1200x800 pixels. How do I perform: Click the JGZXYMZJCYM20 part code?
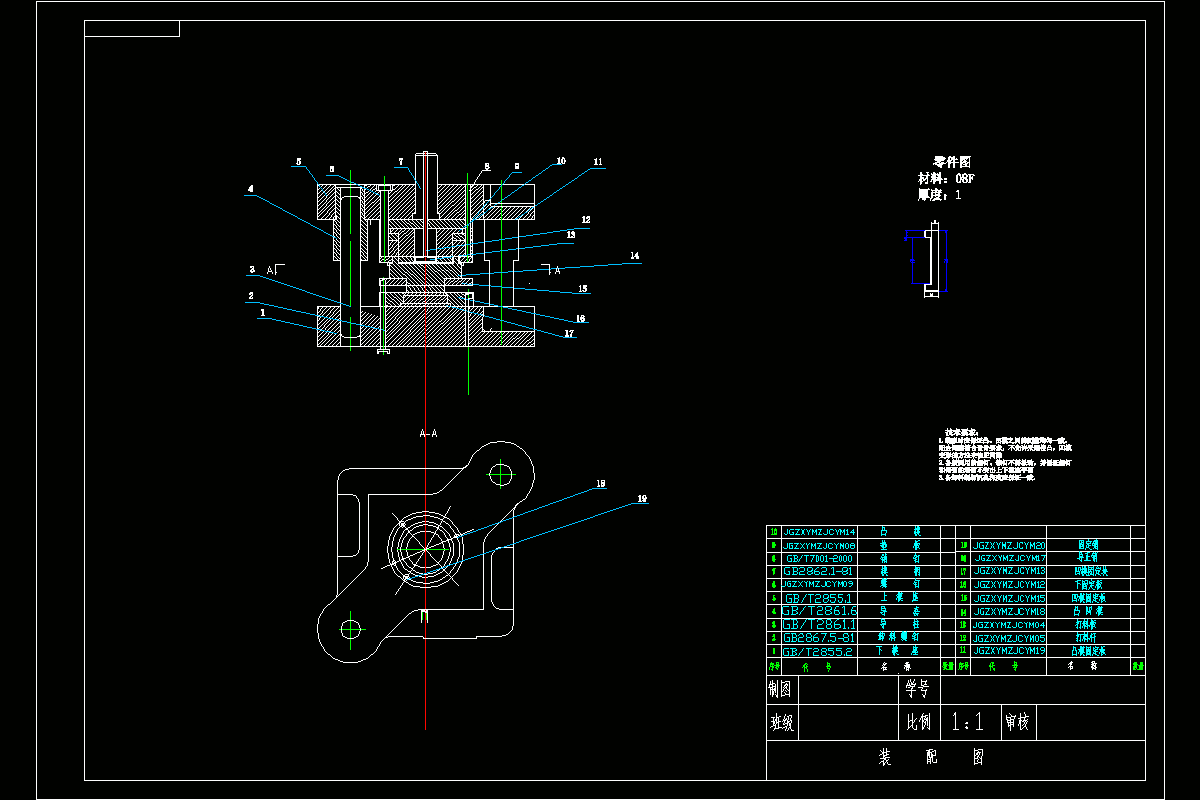[1009, 545]
